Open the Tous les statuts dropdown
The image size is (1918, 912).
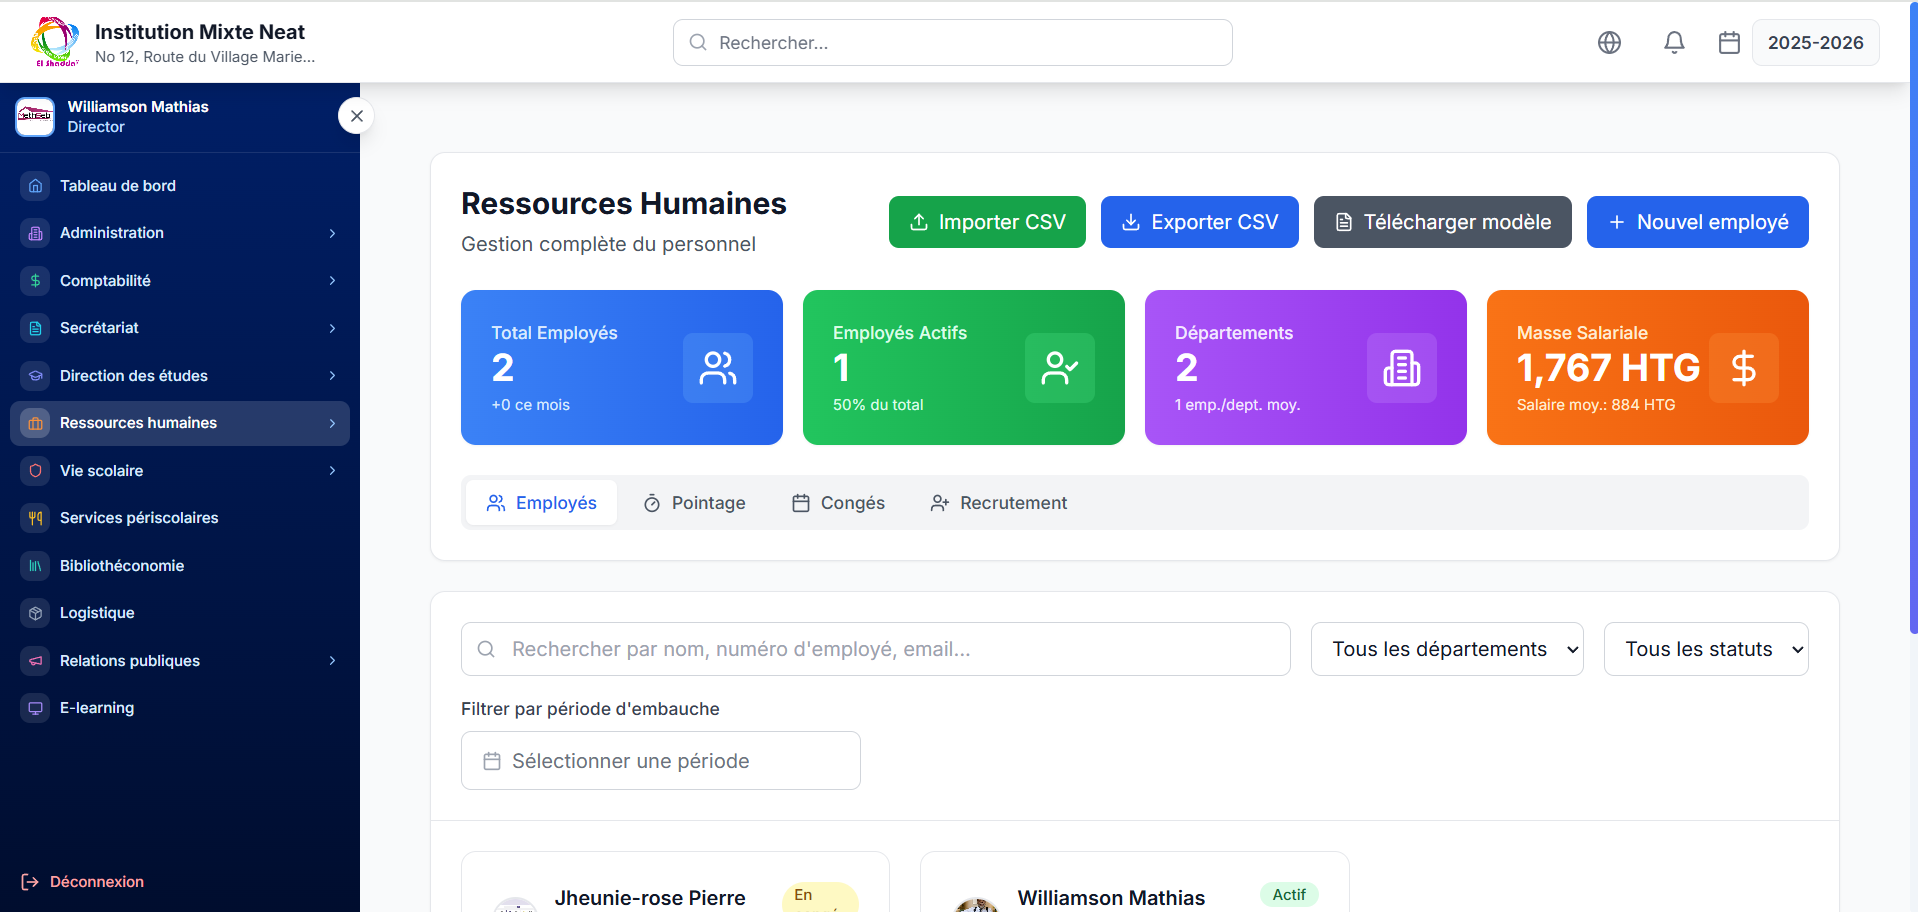[x=1705, y=649]
